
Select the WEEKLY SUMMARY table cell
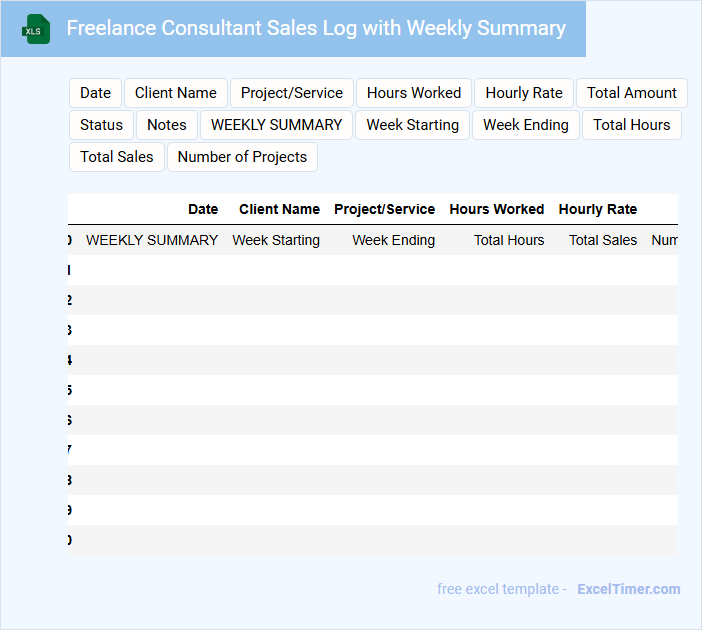[152, 240]
